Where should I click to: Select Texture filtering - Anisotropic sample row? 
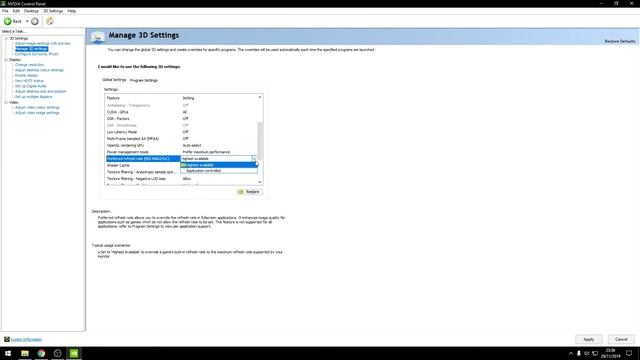143,172
